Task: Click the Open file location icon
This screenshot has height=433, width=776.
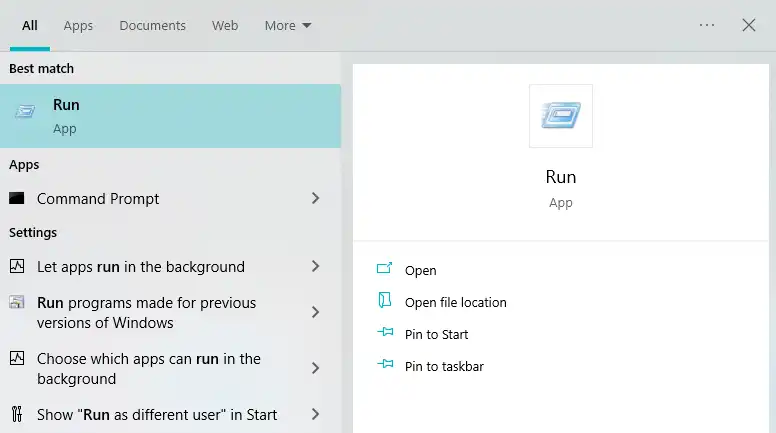Action: 385,302
